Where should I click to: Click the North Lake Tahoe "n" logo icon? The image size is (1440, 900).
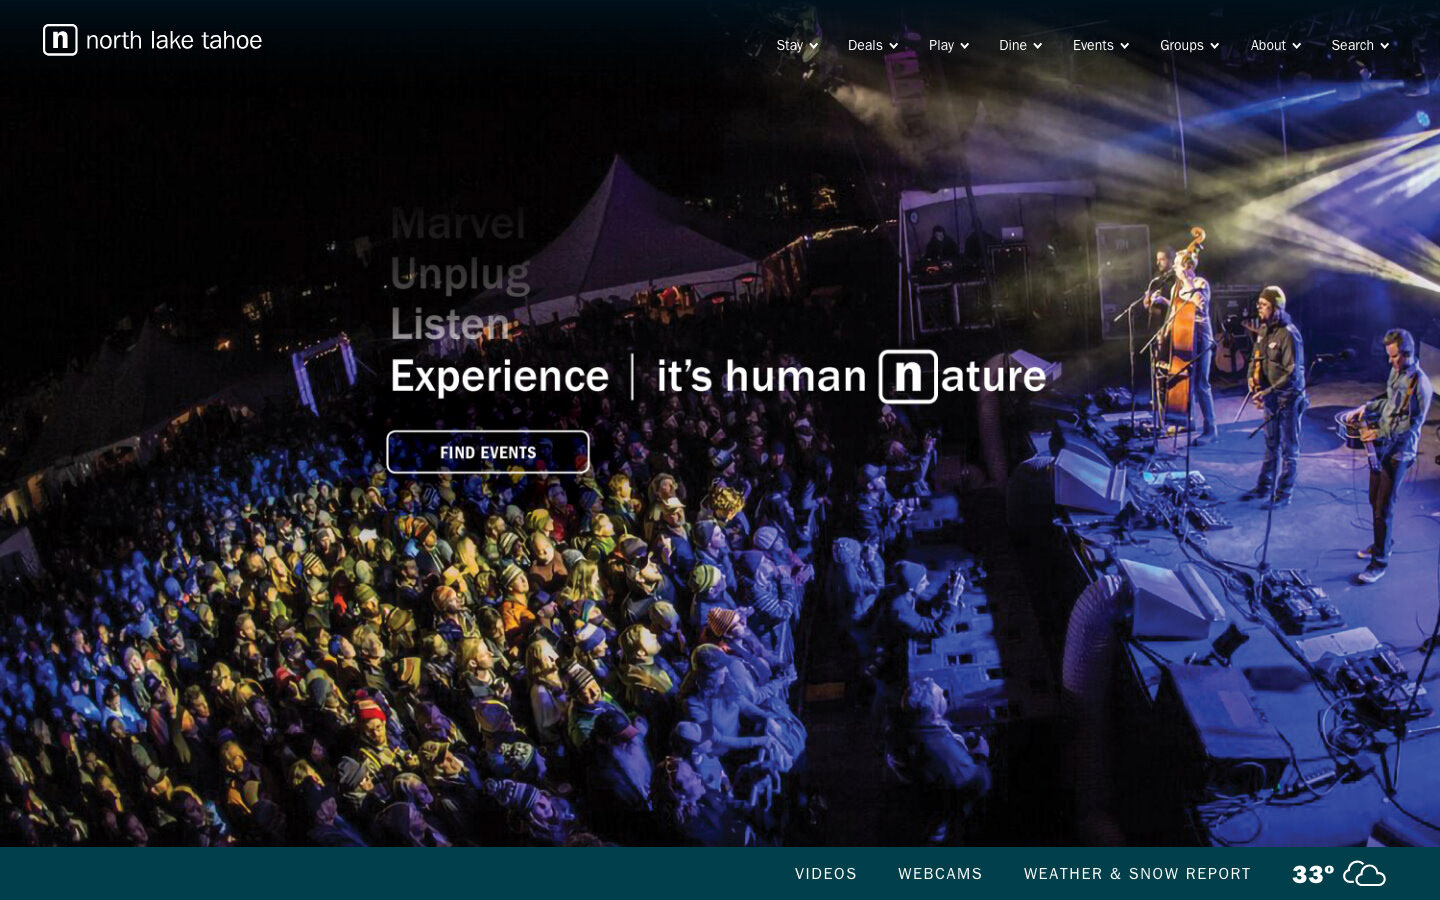click(x=60, y=40)
